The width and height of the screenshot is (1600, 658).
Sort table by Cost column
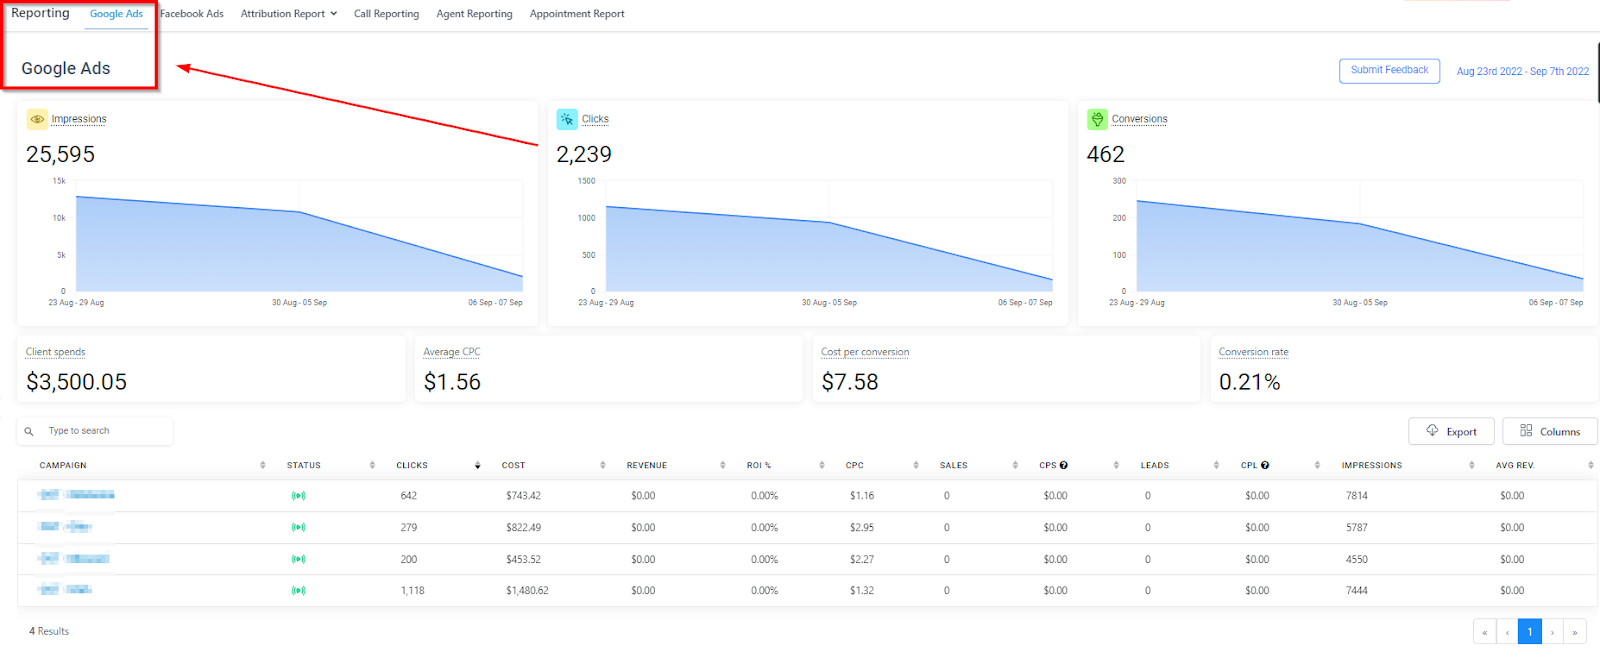pyautogui.click(x=513, y=465)
